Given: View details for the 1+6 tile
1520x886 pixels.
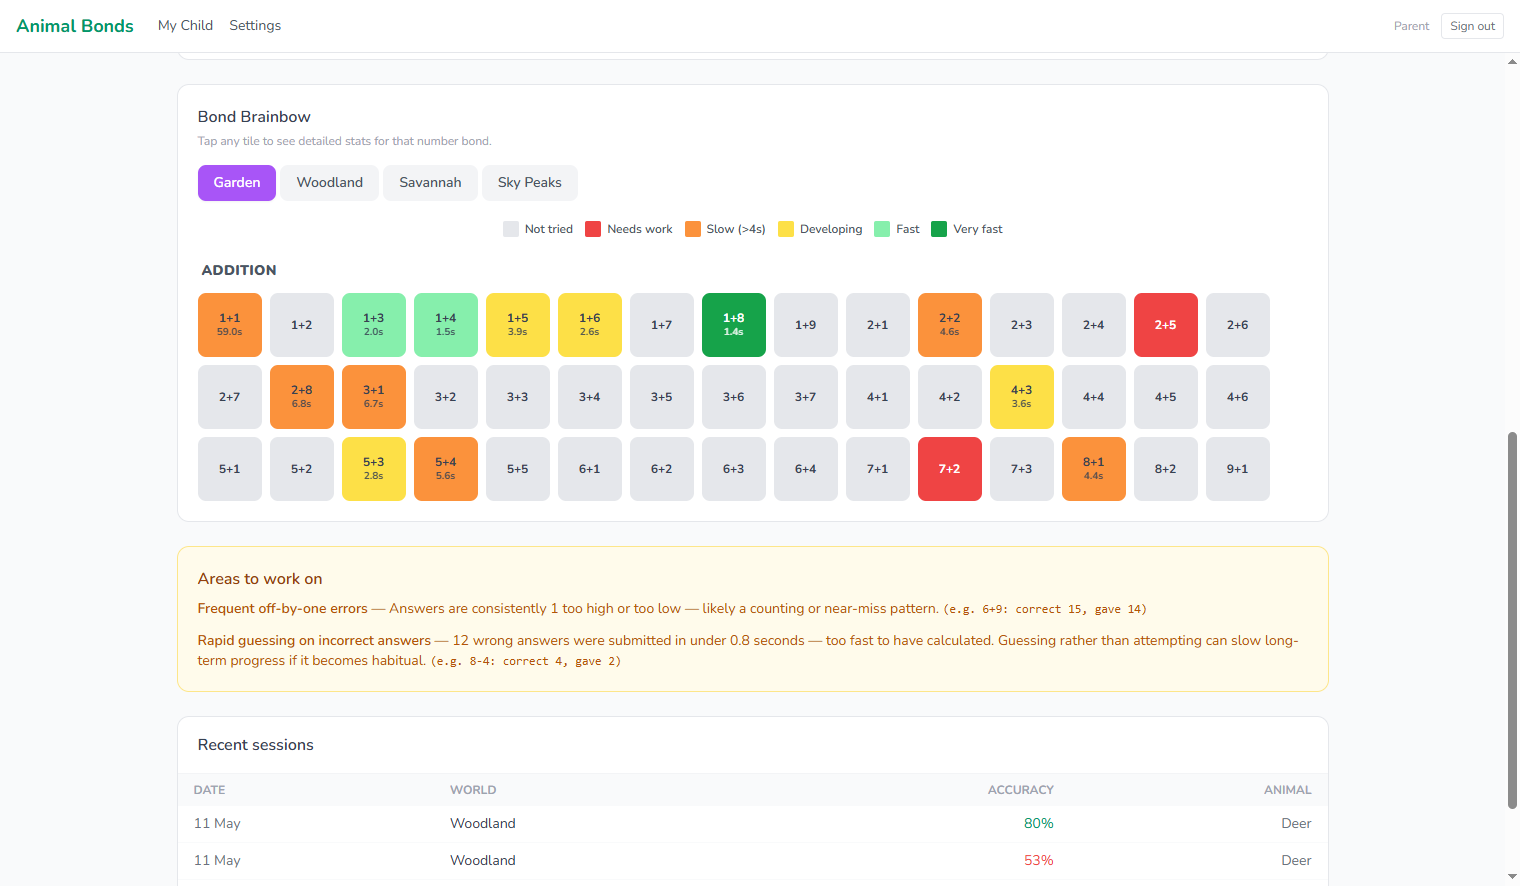Looking at the screenshot, I should click(x=590, y=325).
